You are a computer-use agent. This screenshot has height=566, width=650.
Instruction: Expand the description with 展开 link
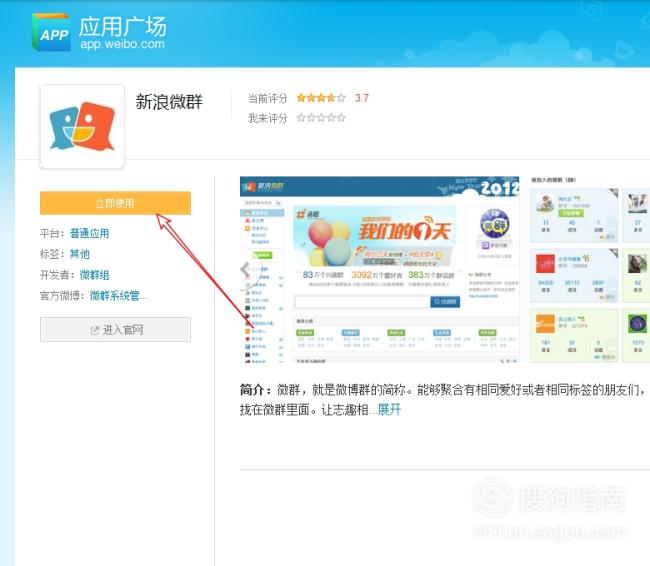click(x=389, y=410)
